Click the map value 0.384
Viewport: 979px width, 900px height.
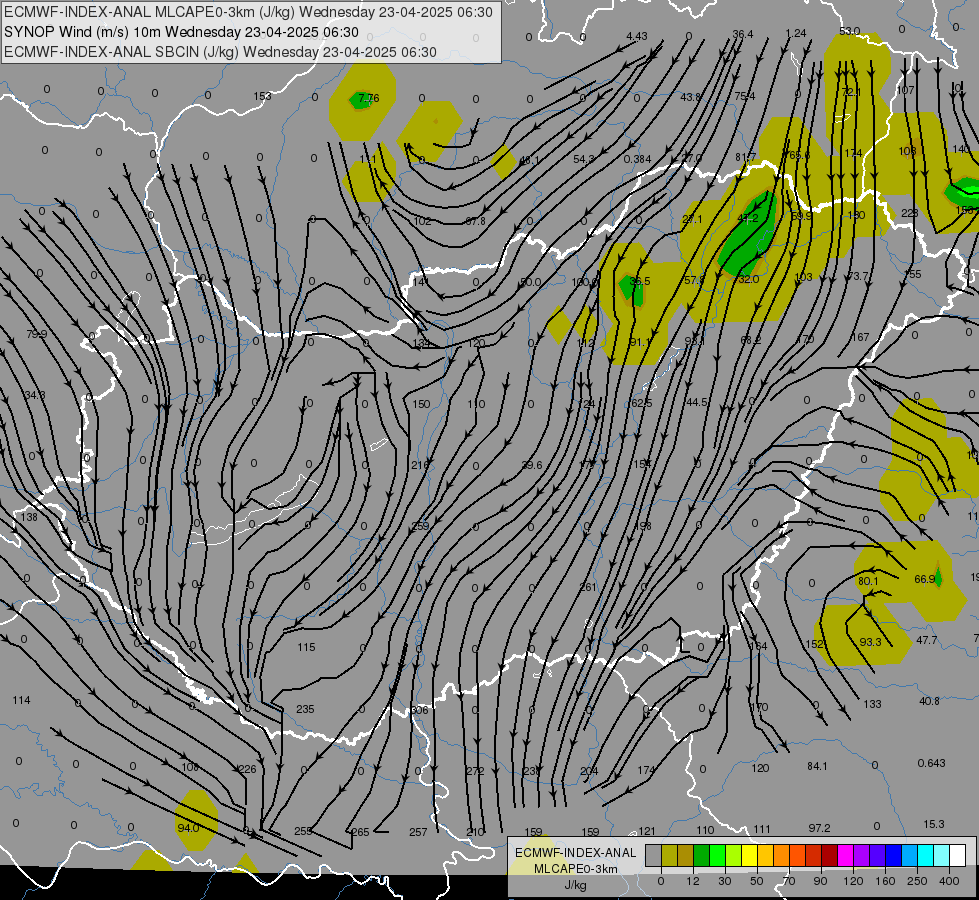click(x=637, y=159)
